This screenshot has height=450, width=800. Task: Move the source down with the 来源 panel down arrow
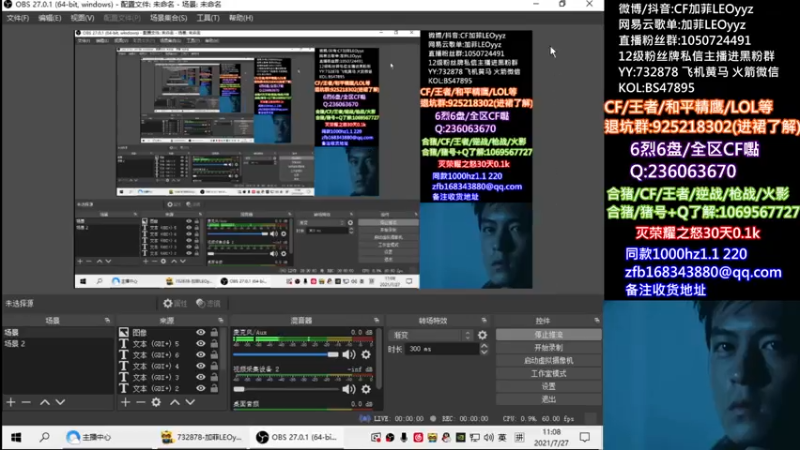tap(190, 402)
